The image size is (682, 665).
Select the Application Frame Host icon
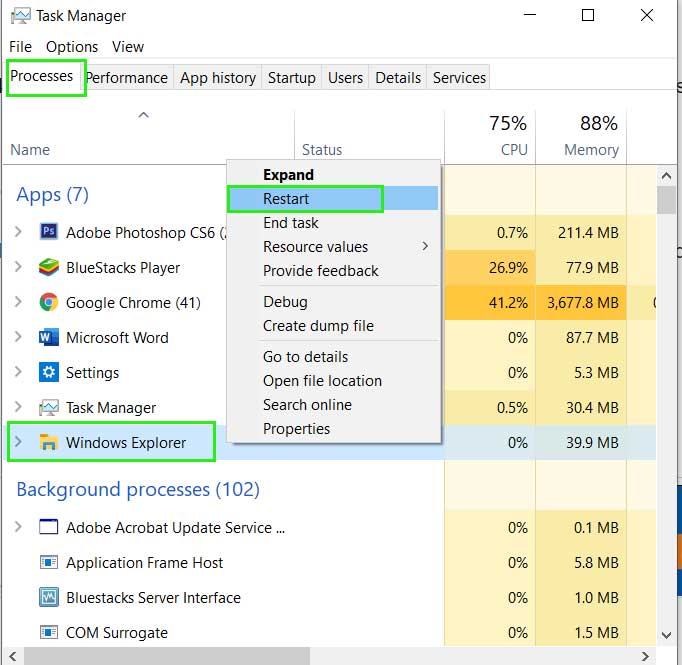coord(48,562)
